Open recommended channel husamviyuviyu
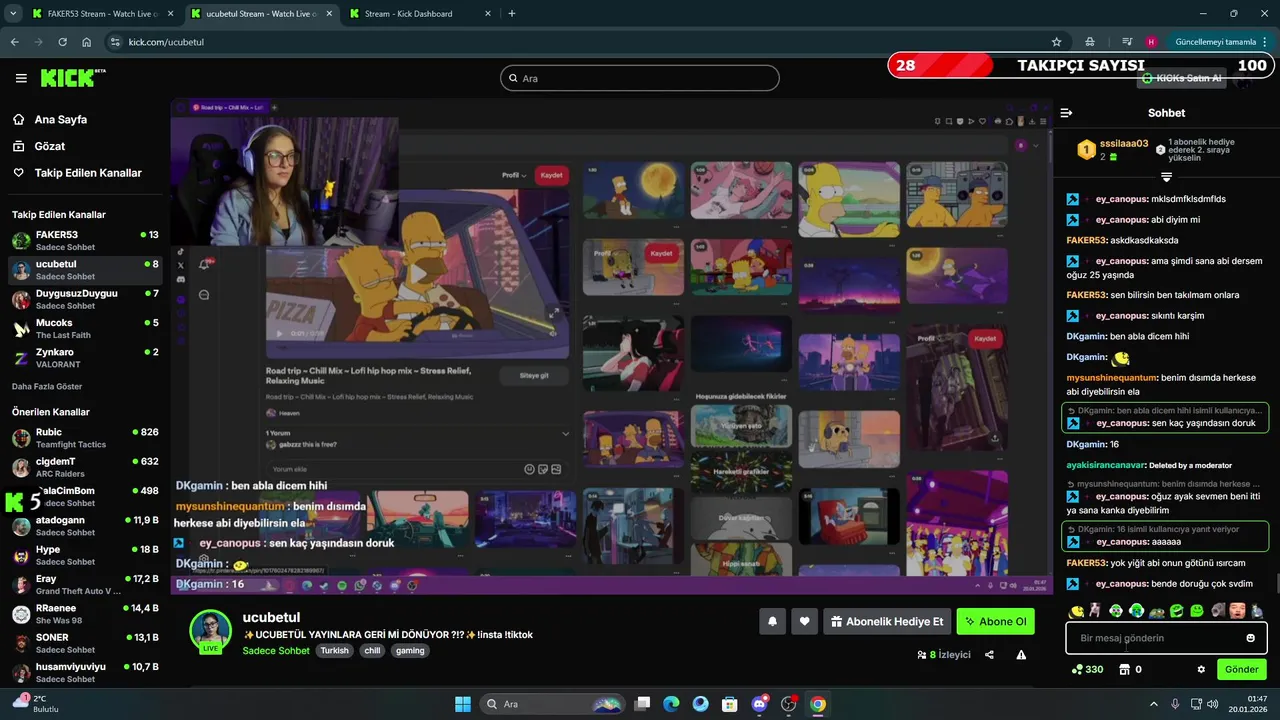The height and width of the screenshot is (720, 1280). [85, 672]
